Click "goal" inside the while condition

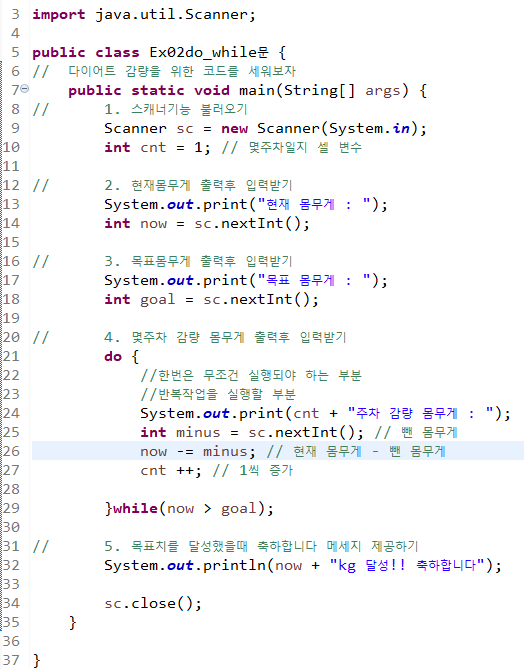click(x=238, y=509)
